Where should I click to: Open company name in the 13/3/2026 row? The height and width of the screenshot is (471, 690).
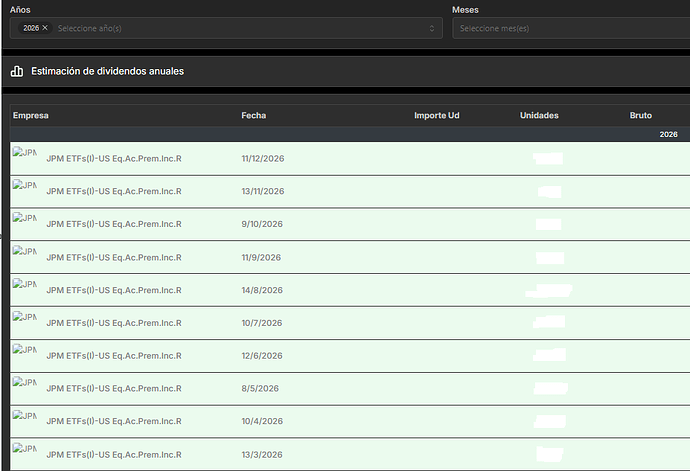tap(114, 455)
